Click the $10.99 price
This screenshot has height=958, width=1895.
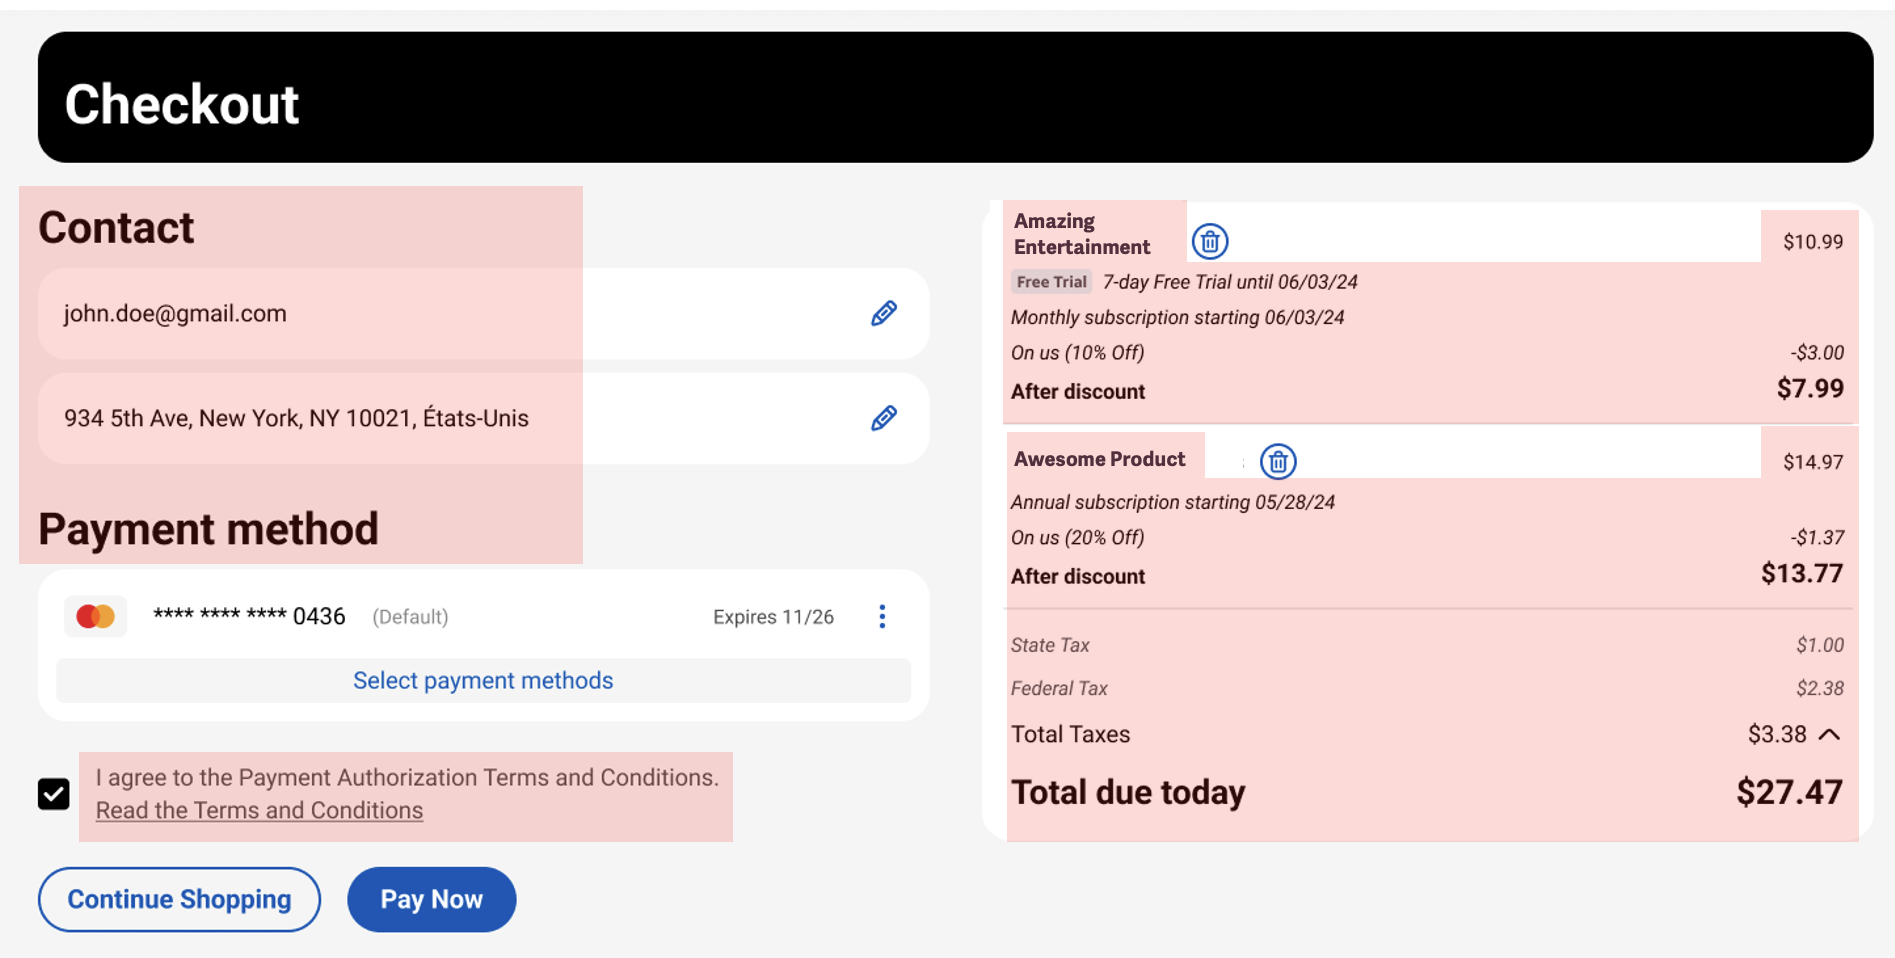point(1813,242)
